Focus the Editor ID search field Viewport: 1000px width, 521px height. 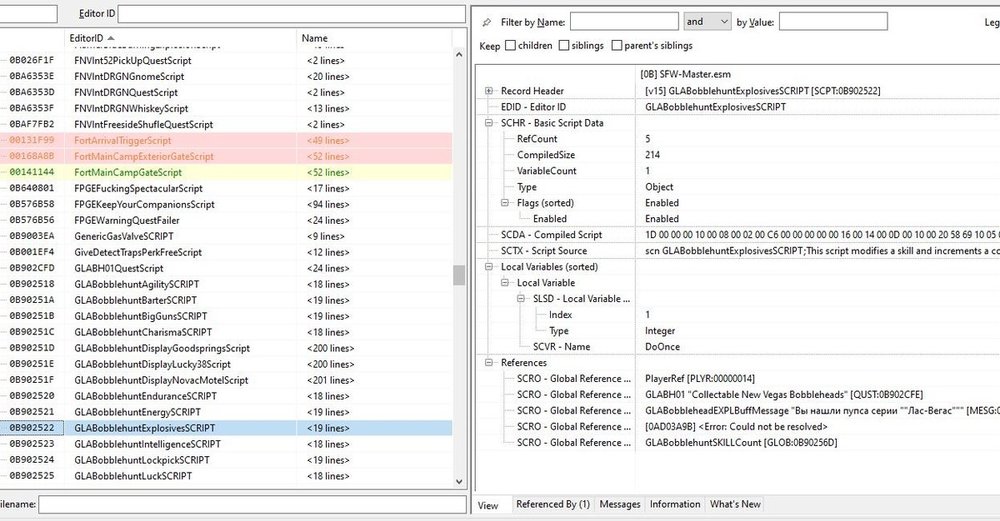(x=291, y=13)
